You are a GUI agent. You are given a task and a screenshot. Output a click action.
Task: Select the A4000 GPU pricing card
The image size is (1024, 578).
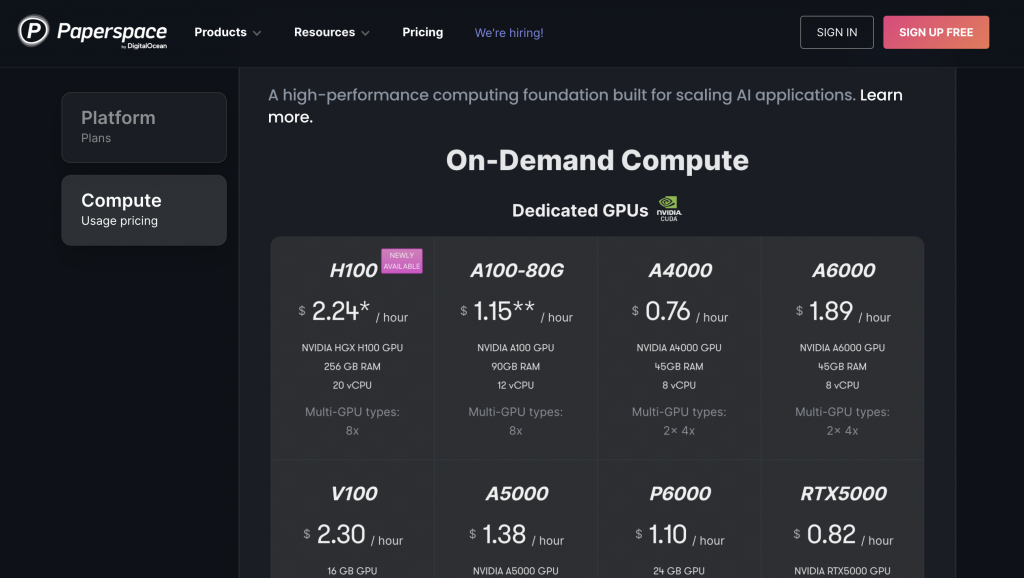point(679,348)
